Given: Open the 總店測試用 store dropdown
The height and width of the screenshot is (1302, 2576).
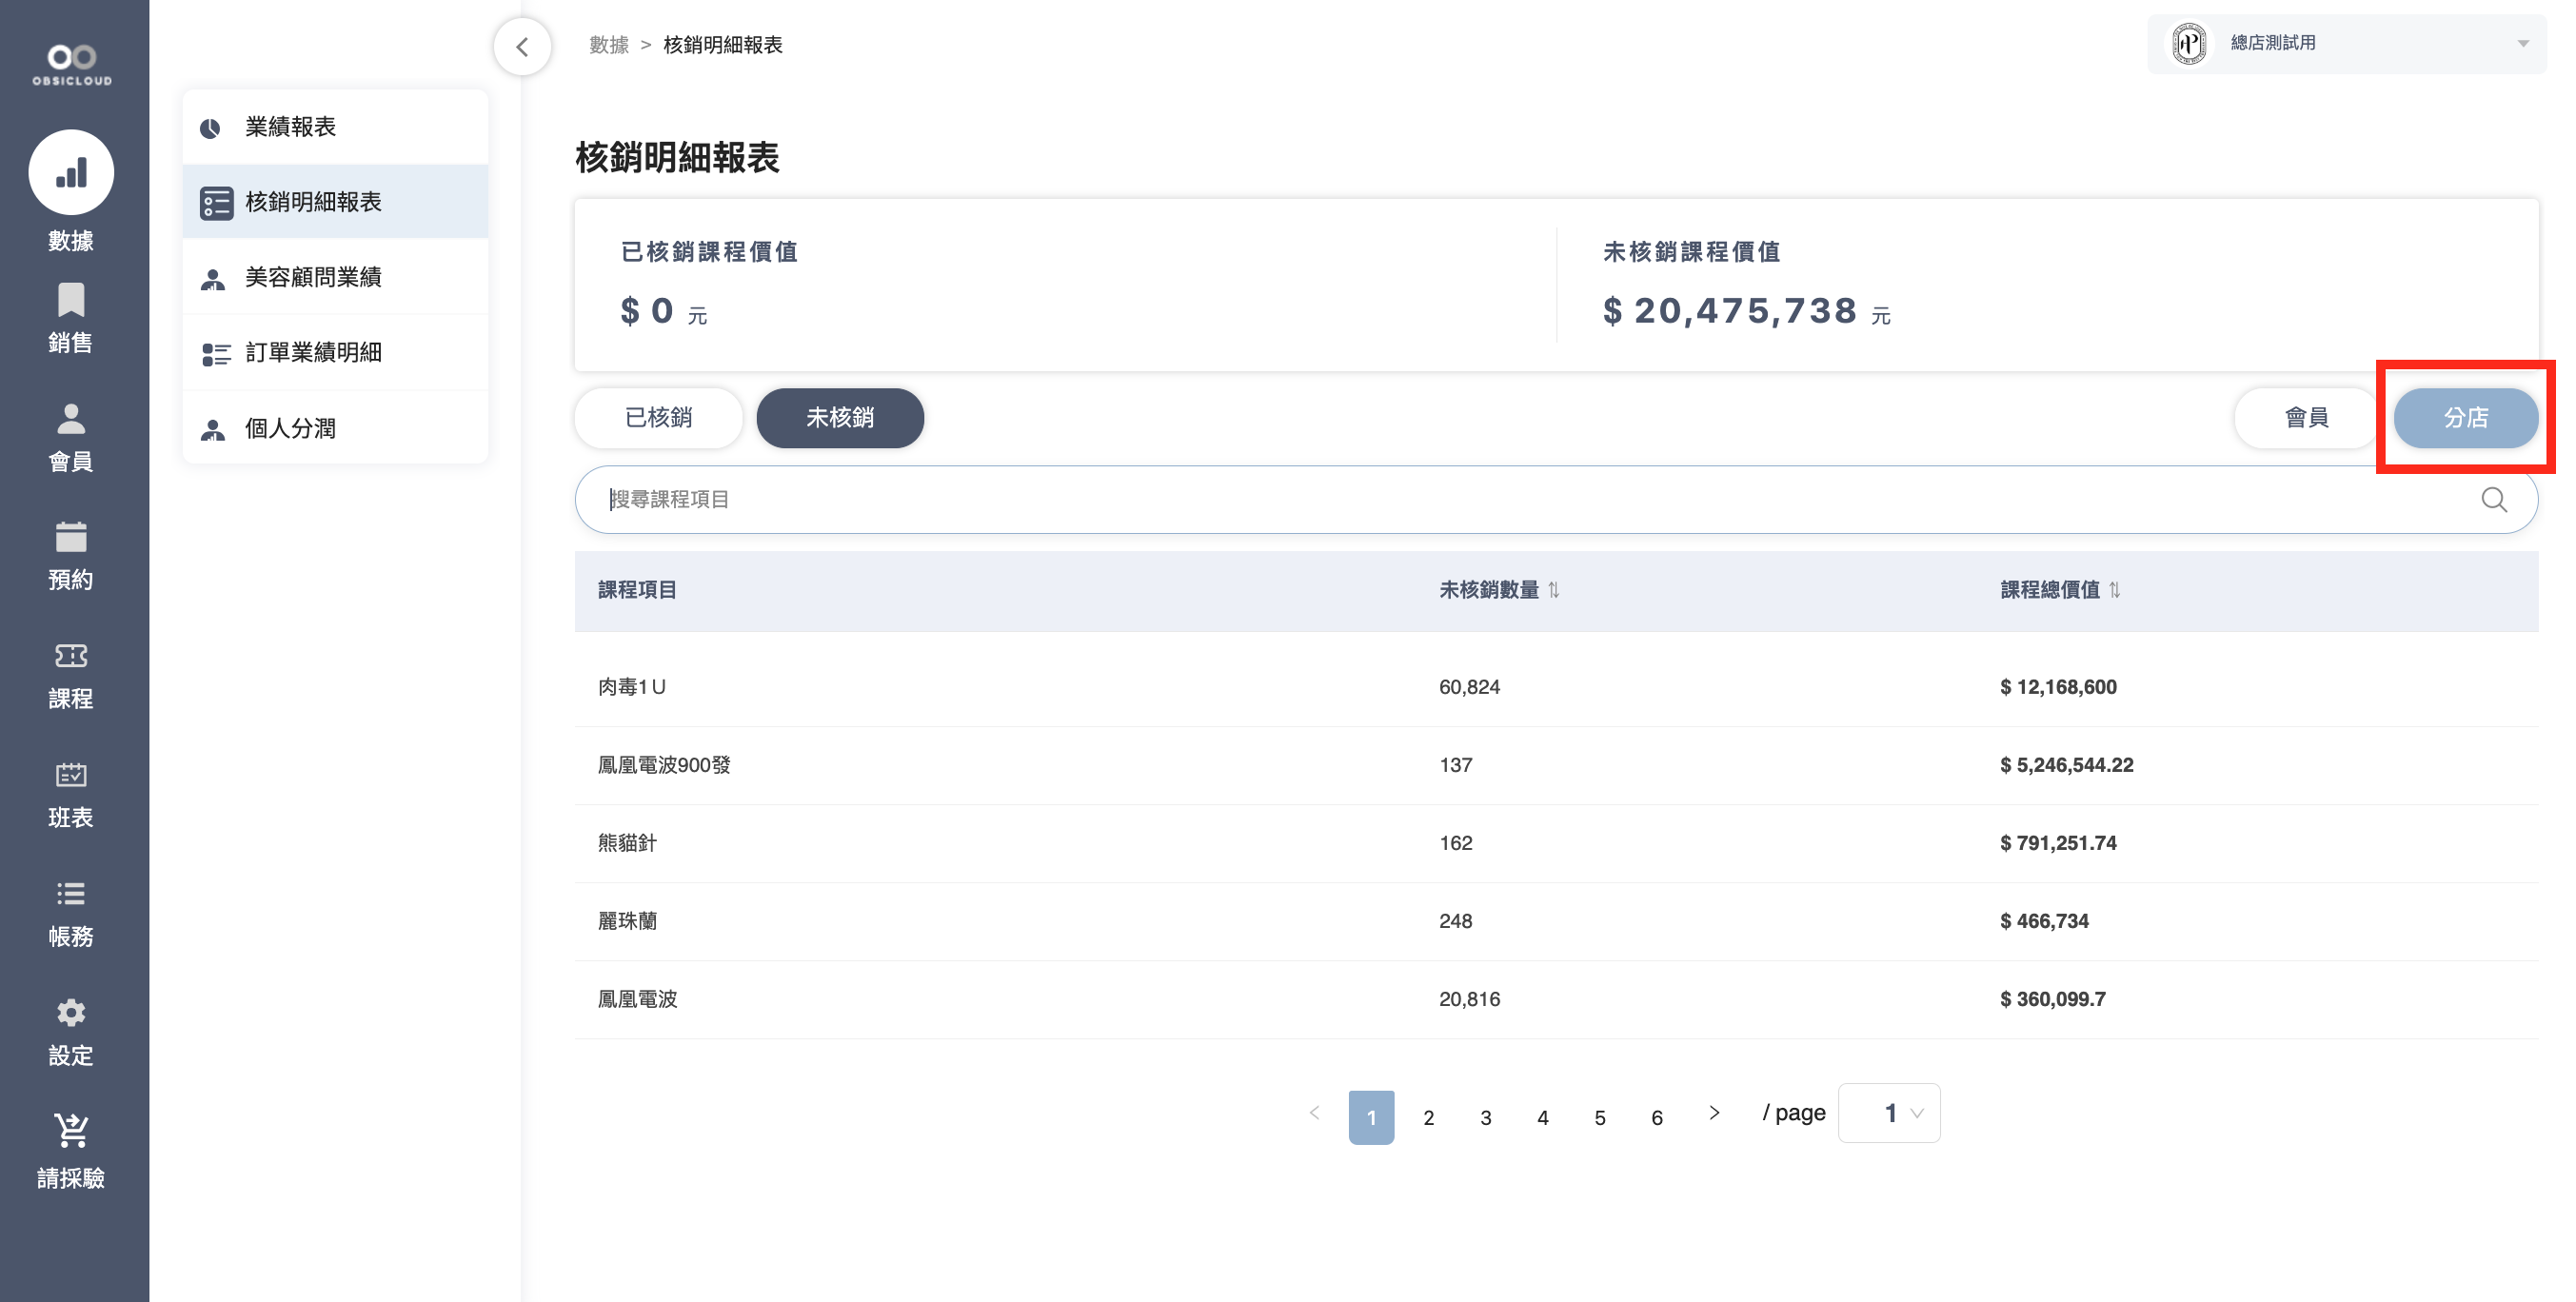Looking at the screenshot, I should tap(2345, 43).
